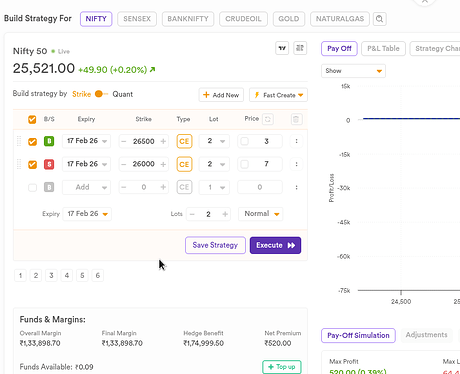Screen dimensions: 460x374
Task: Switch to the P&L Table tab
Action: tap(383, 49)
